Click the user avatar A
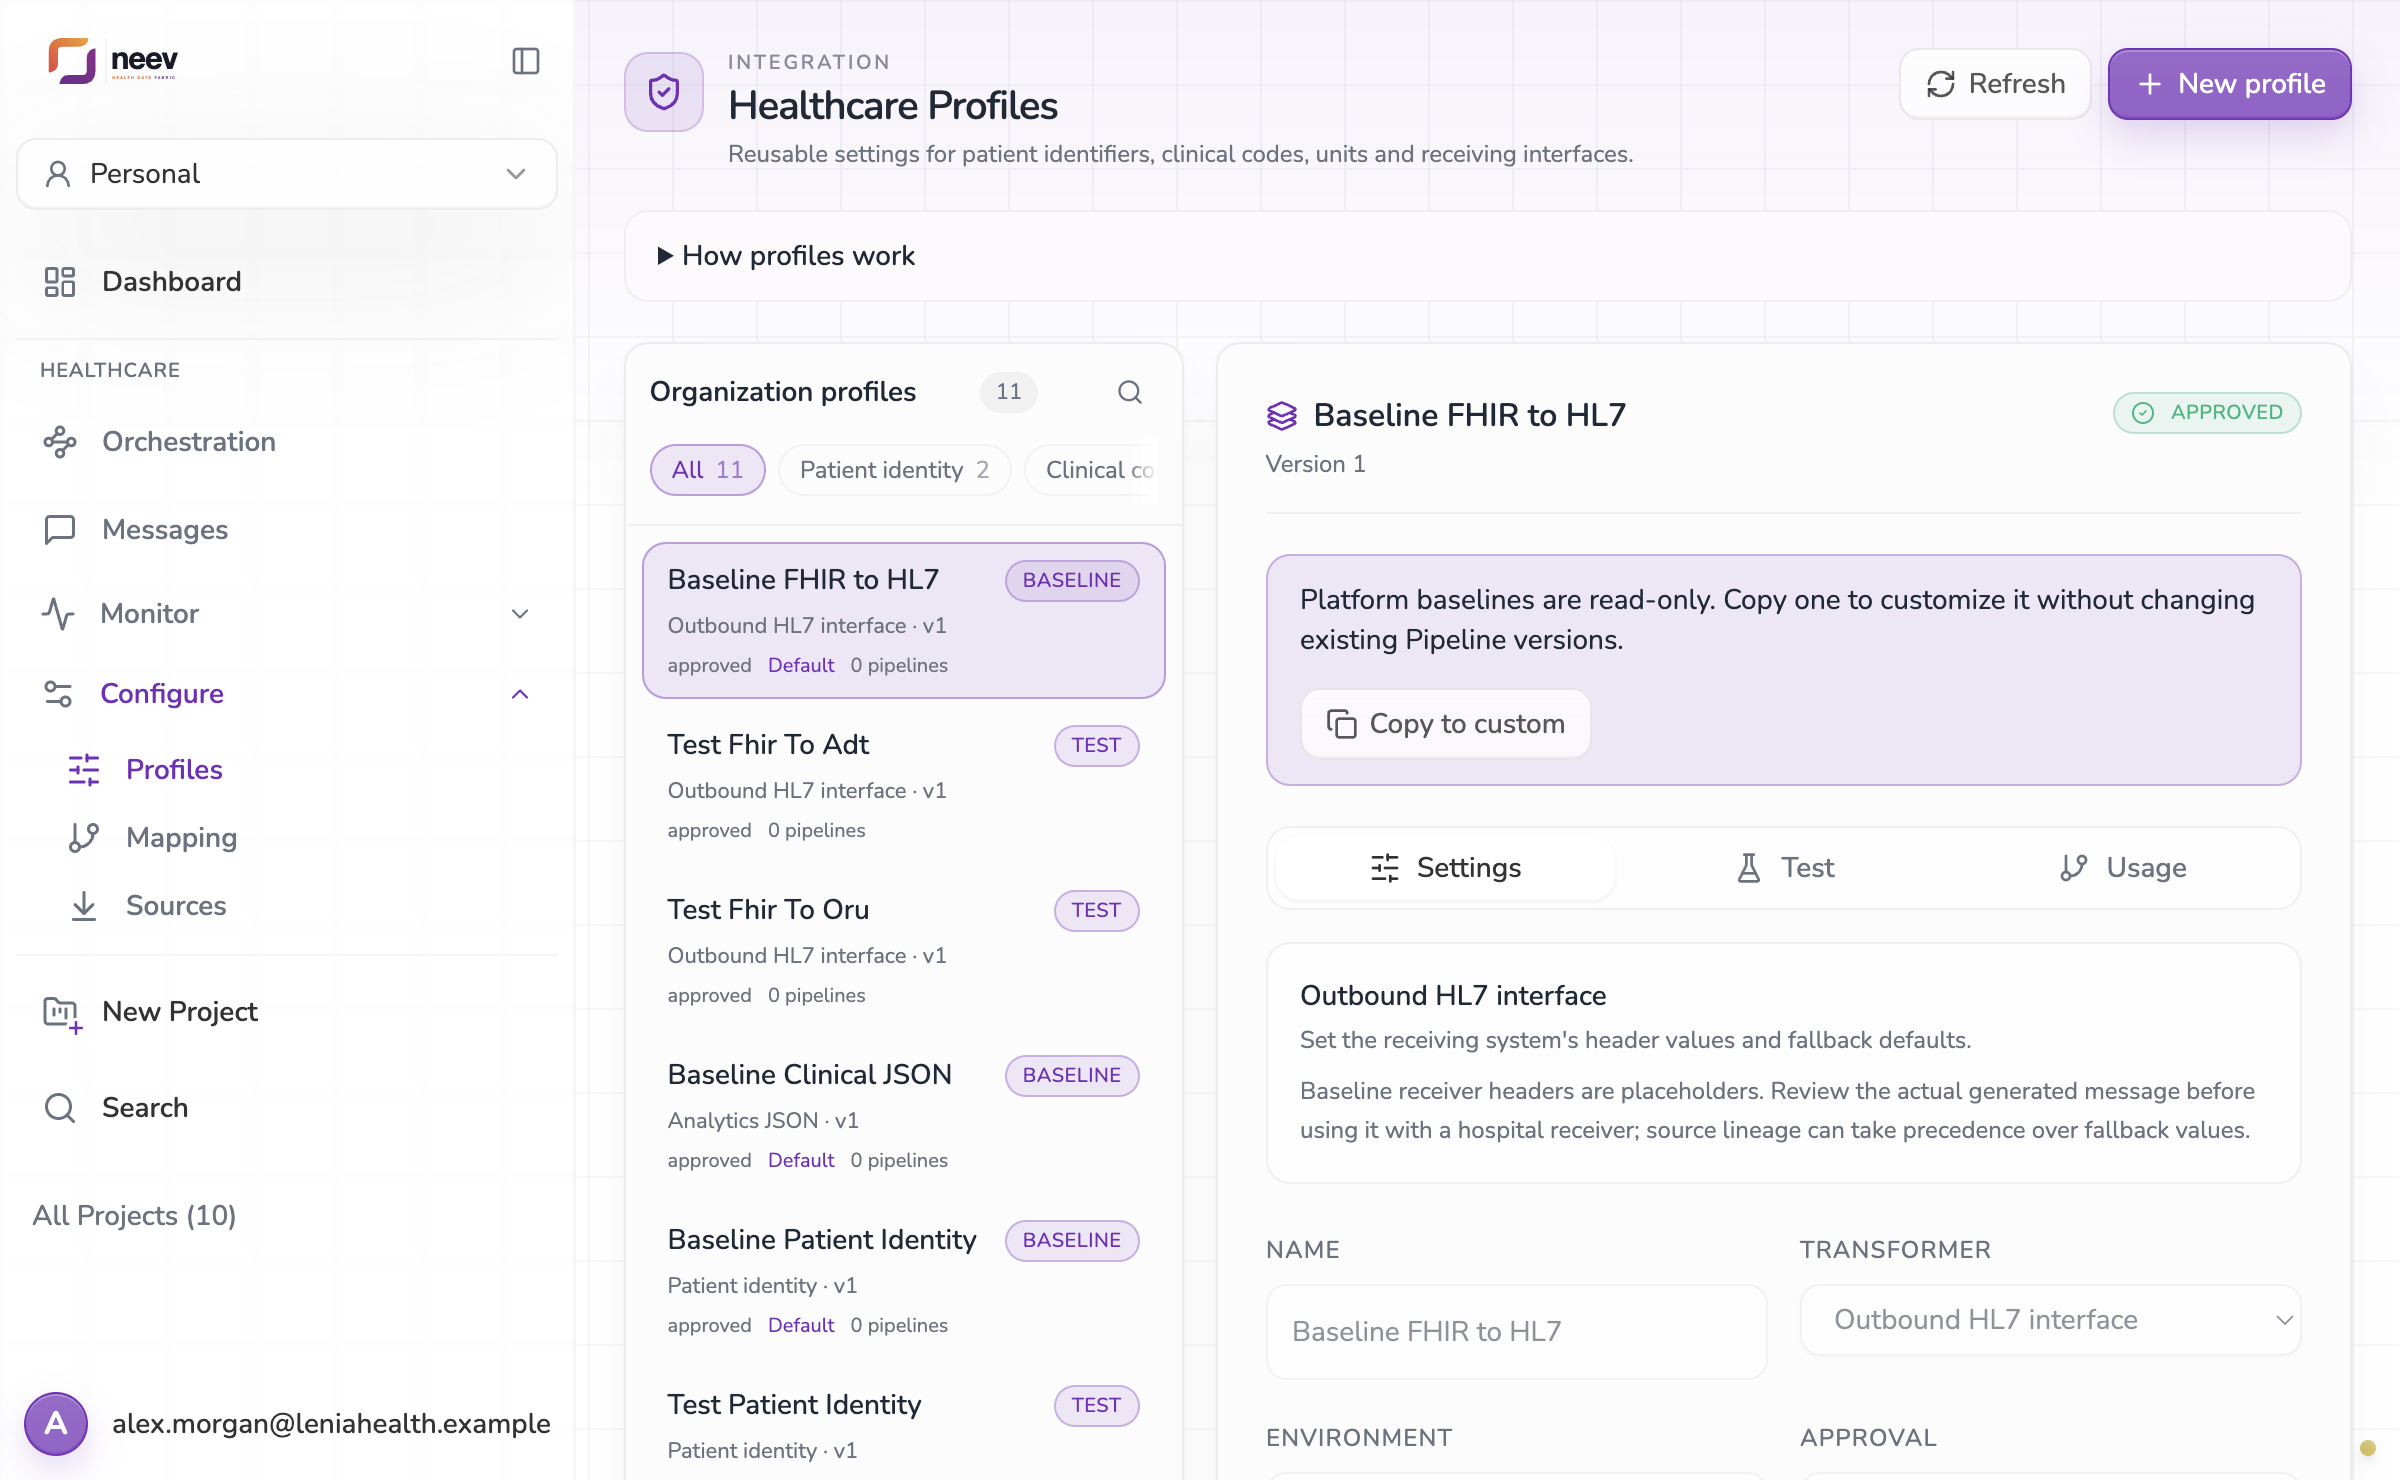Image resolution: width=2400 pixels, height=1480 pixels. (56, 1424)
